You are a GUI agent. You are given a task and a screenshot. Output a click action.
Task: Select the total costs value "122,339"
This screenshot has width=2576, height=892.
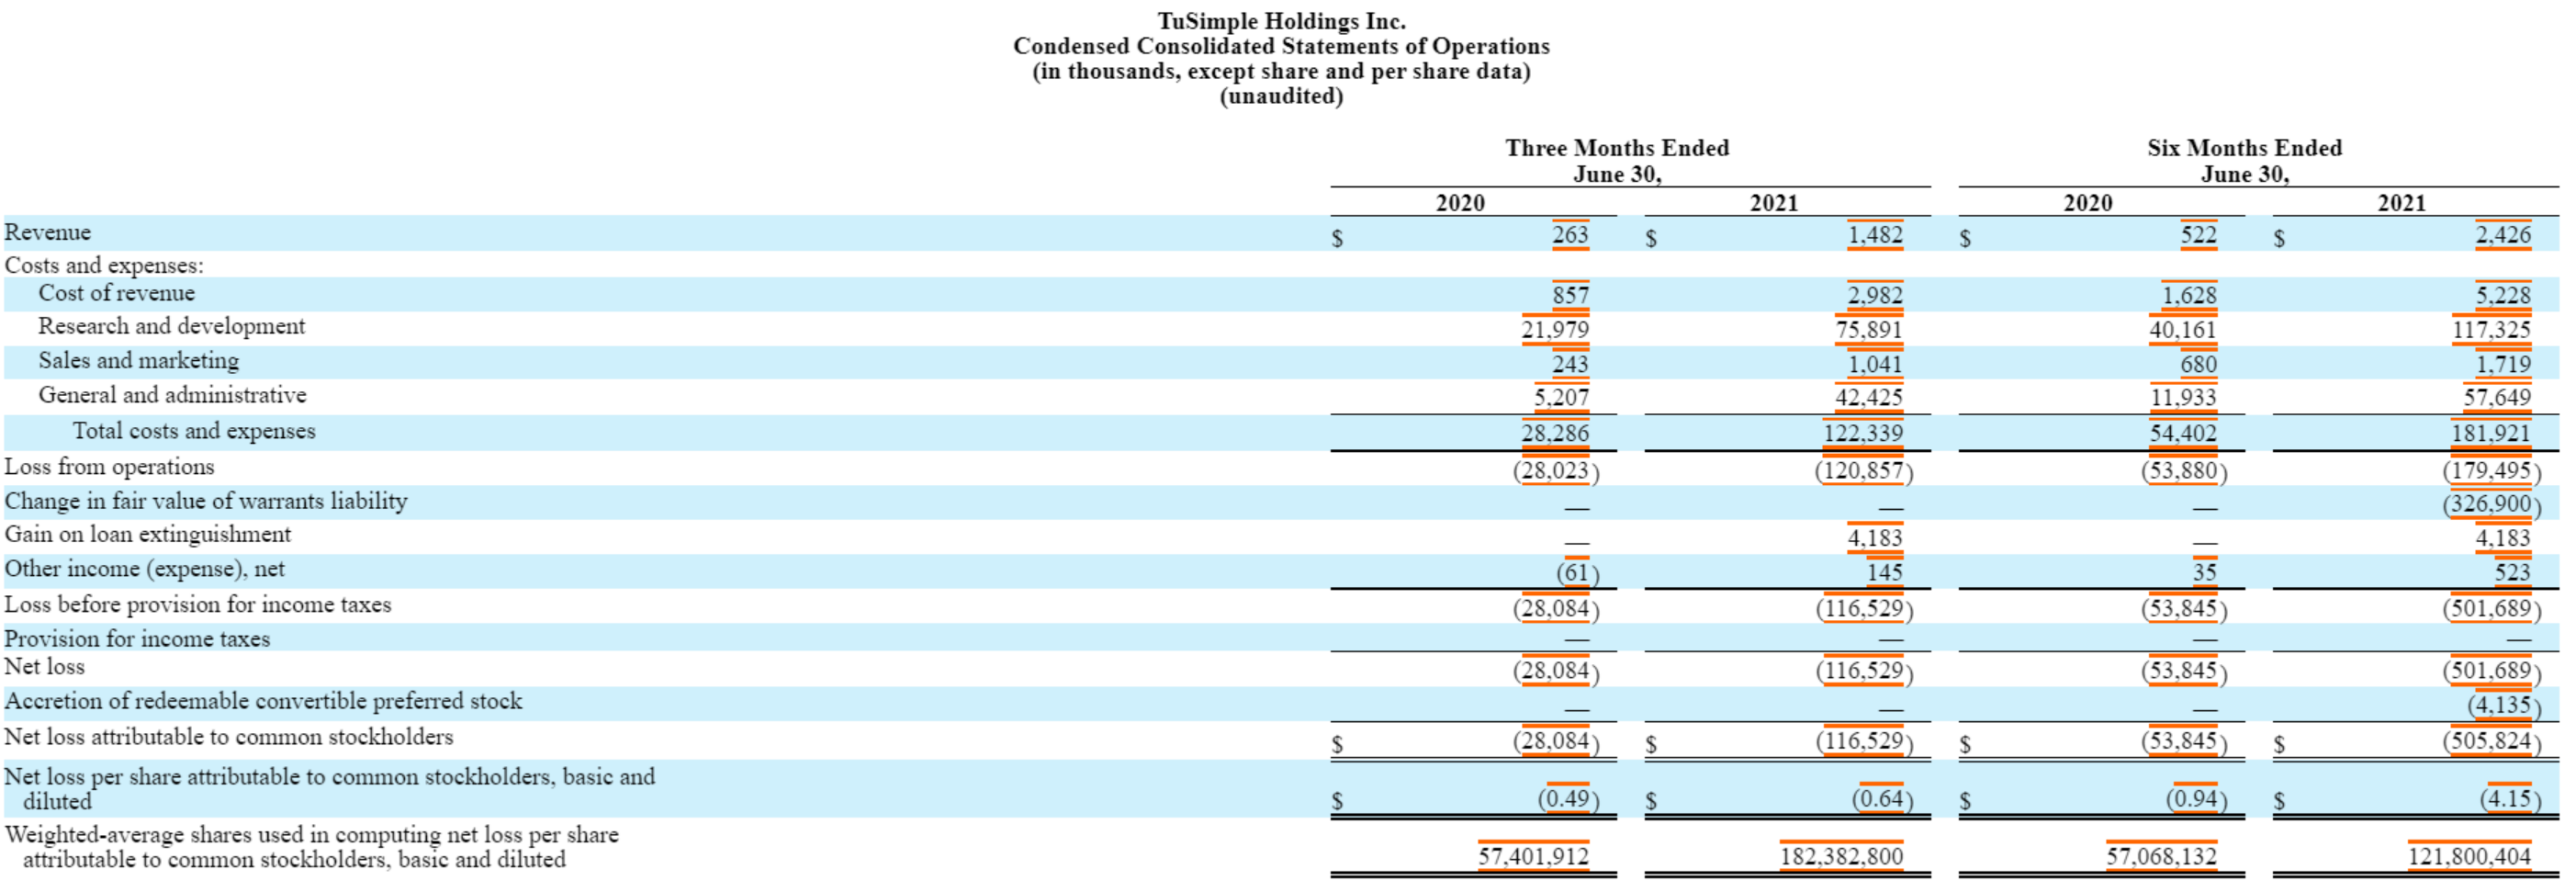click(1863, 434)
